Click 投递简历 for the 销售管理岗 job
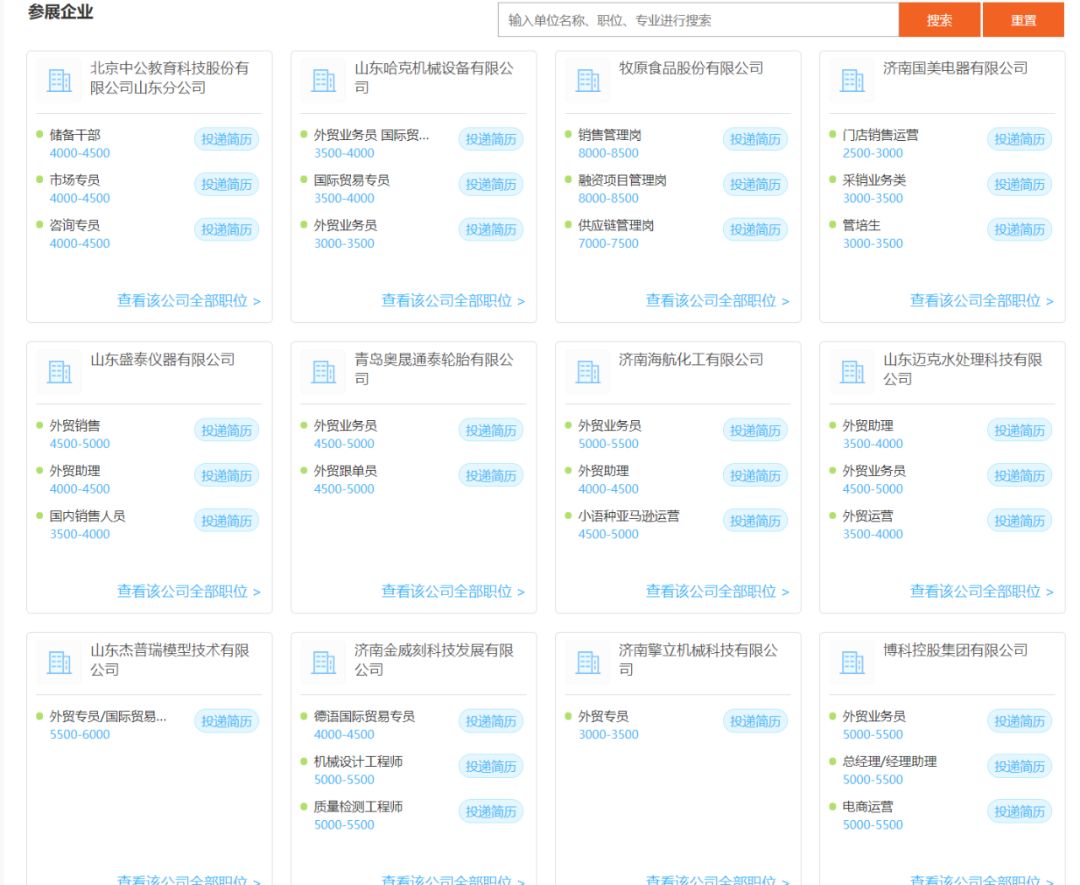This screenshot has height=885, width=1080. pyautogui.click(x=756, y=139)
